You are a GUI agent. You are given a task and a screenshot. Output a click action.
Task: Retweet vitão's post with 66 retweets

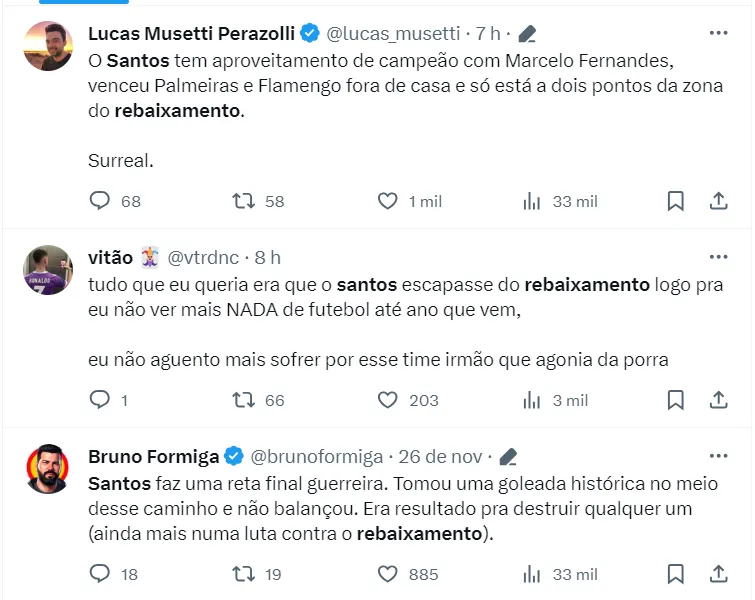(x=243, y=400)
